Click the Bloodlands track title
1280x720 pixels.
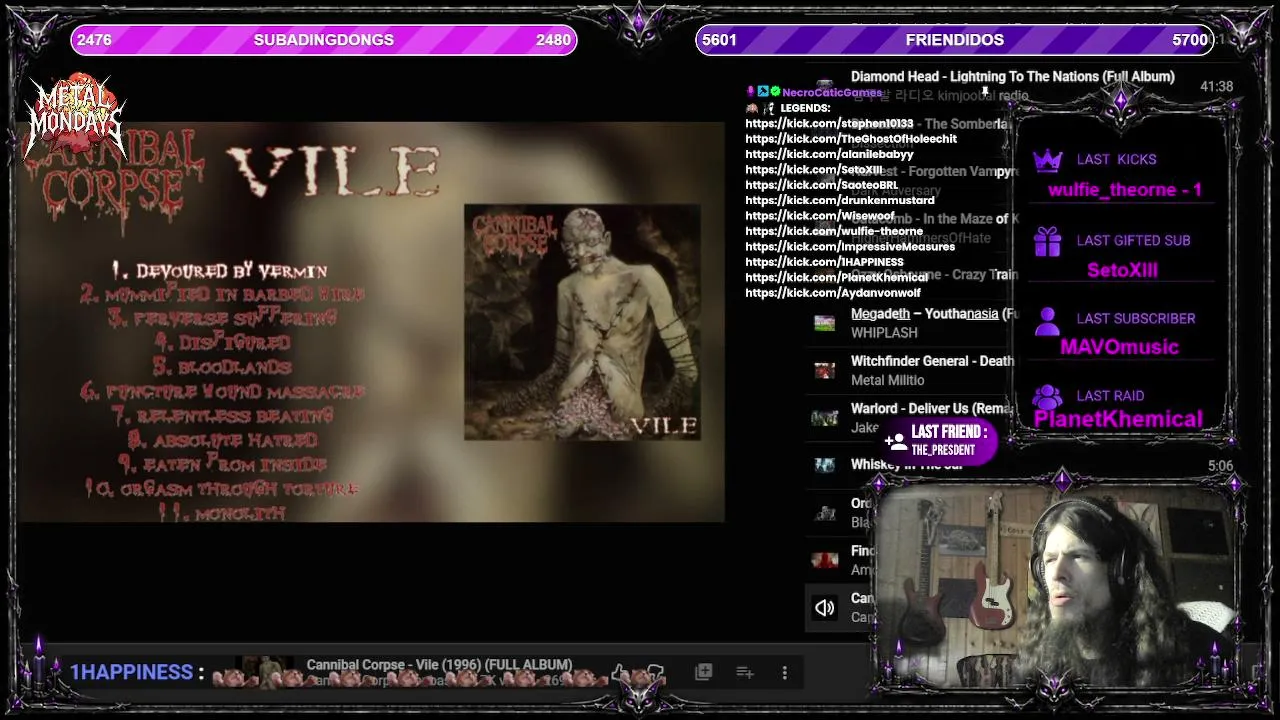coord(222,368)
